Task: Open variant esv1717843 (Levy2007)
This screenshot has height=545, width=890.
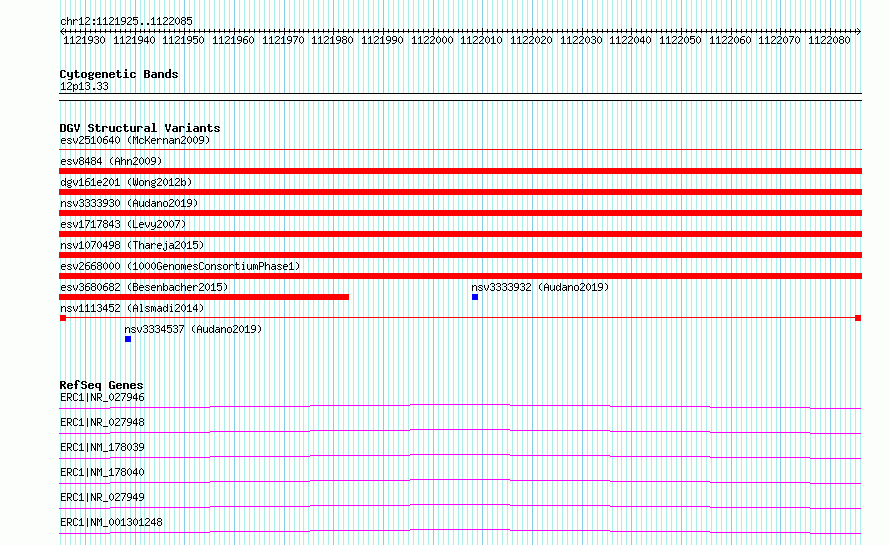Action: pyautogui.click(x=123, y=224)
